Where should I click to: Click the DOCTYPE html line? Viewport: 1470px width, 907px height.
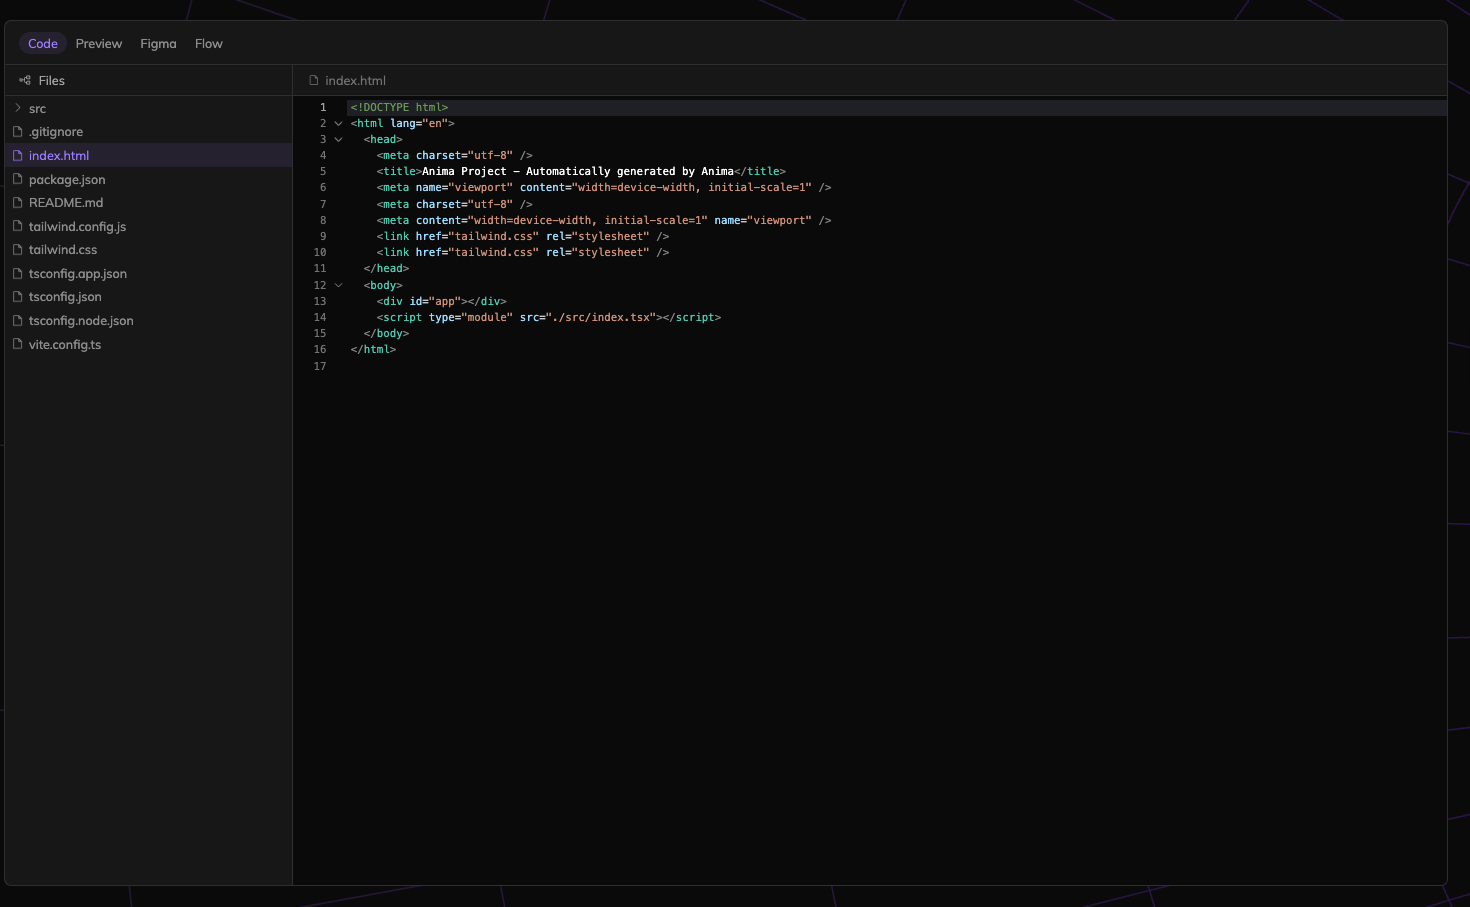tap(399, 107)
